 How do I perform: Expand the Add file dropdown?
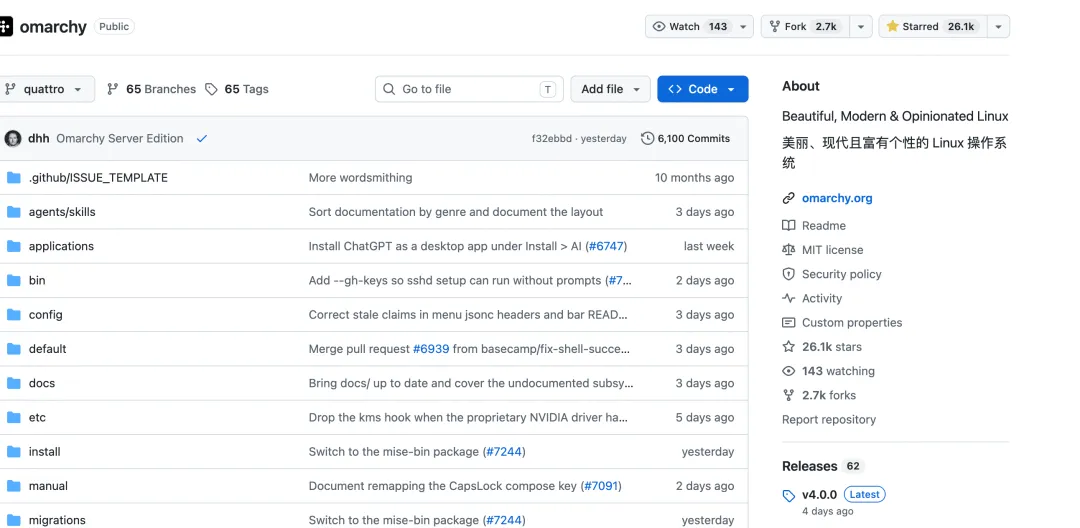coord(610,89)
